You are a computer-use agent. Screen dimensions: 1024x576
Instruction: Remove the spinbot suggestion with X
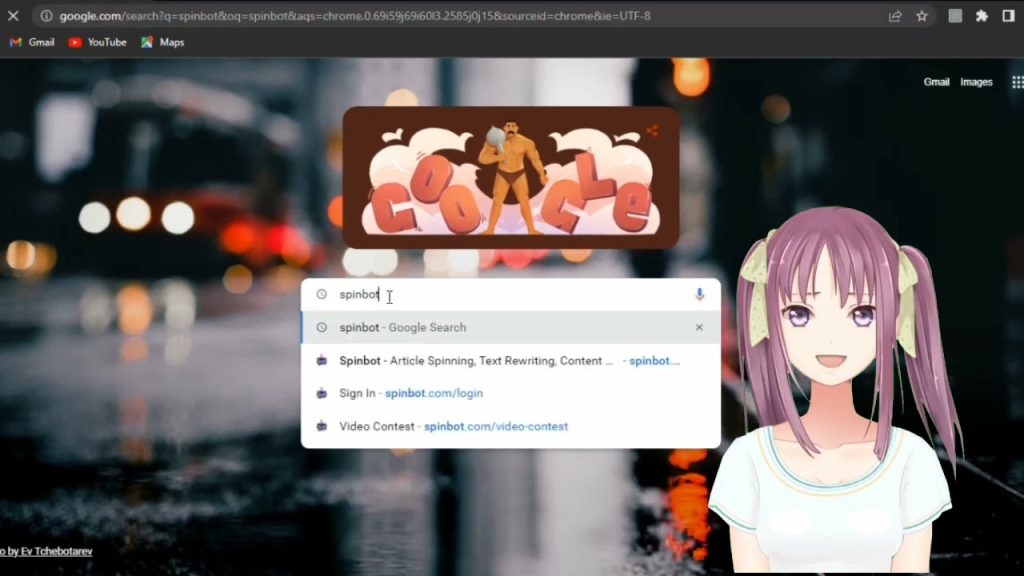[699, 327]
